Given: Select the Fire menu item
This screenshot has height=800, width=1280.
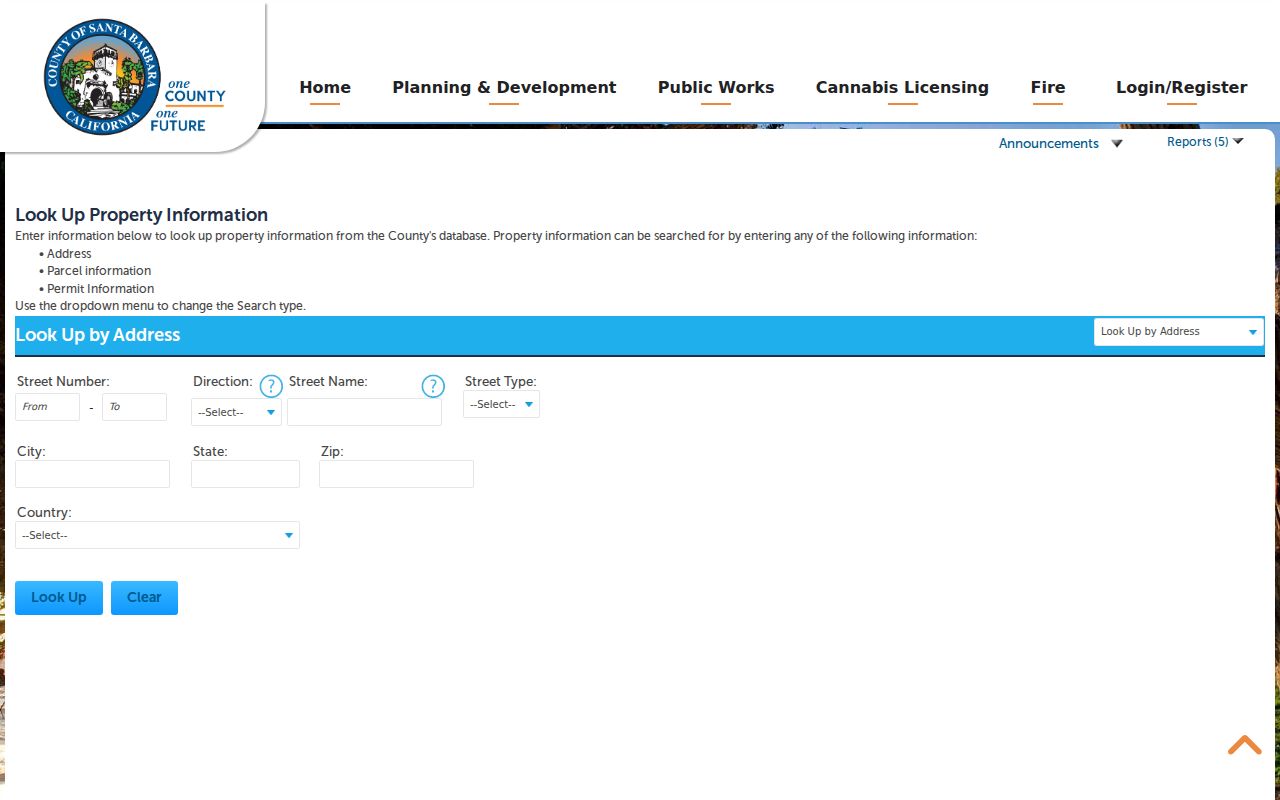Looking at the screenshot, I should pyautogui.click(x=1048, y=88).
